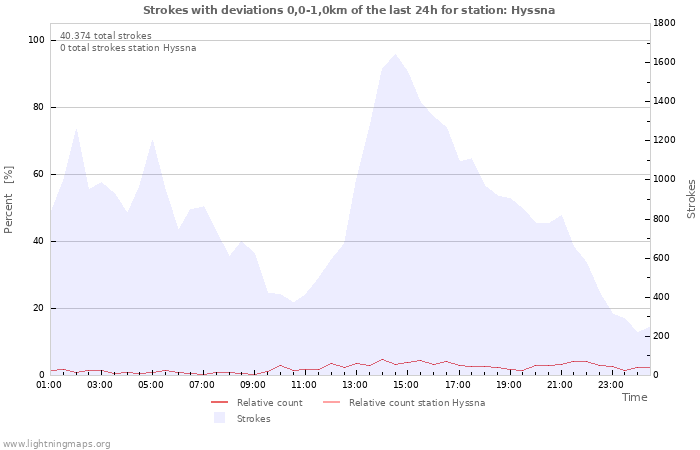The height and width of the screenshot is (450, 700).
Task: Click the '40.374 total strokes' text
Action: pos(106,36)
